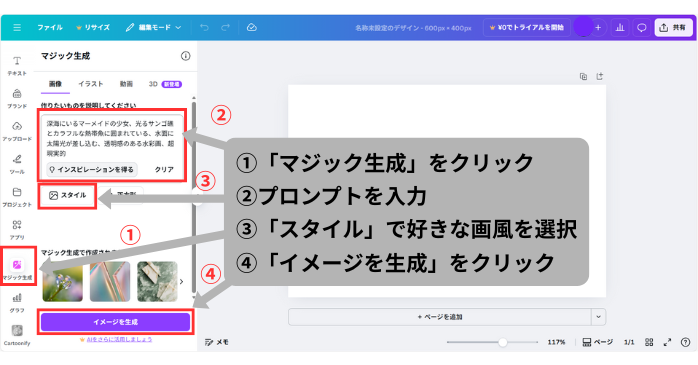Screen dimensions: 698x365
Task: Click the panel vertical scrollbar
Action: tap(194, 196)
